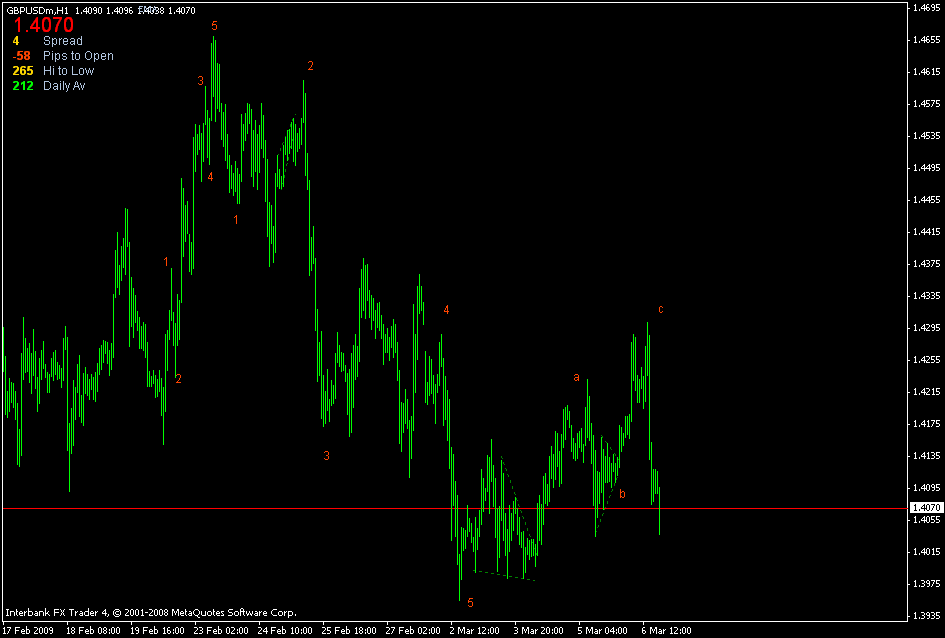Click the boxed 1.4055 current price marker

(x=926, y=508)
